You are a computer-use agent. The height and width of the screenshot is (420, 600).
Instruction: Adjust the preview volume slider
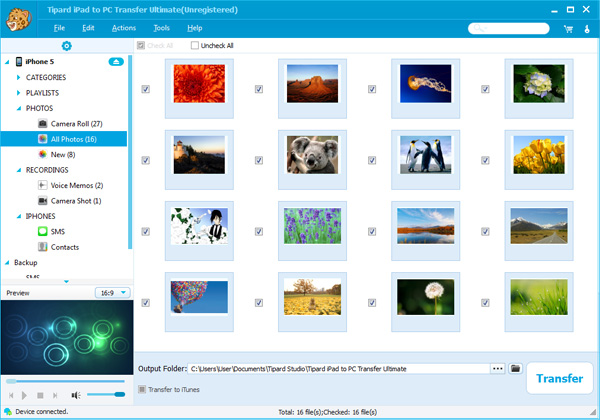pyautogui.click(x=106, y=394)
